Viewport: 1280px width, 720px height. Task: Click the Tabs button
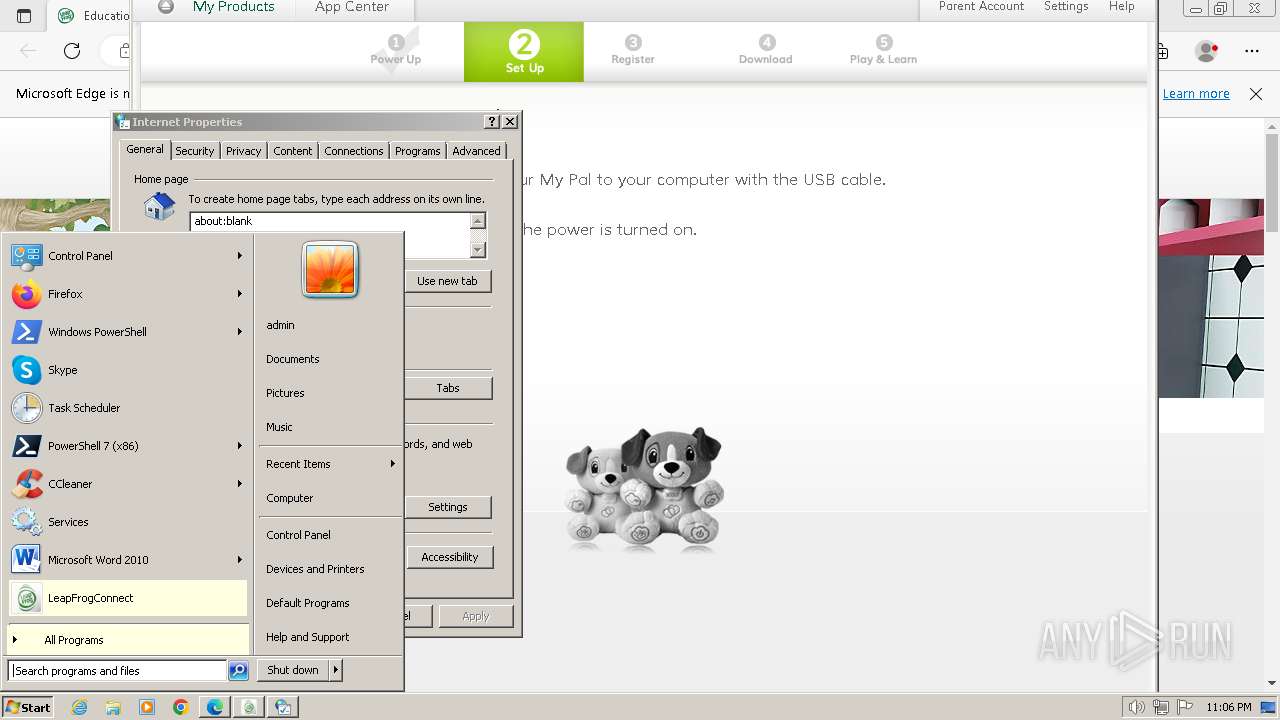pos(448,388)
